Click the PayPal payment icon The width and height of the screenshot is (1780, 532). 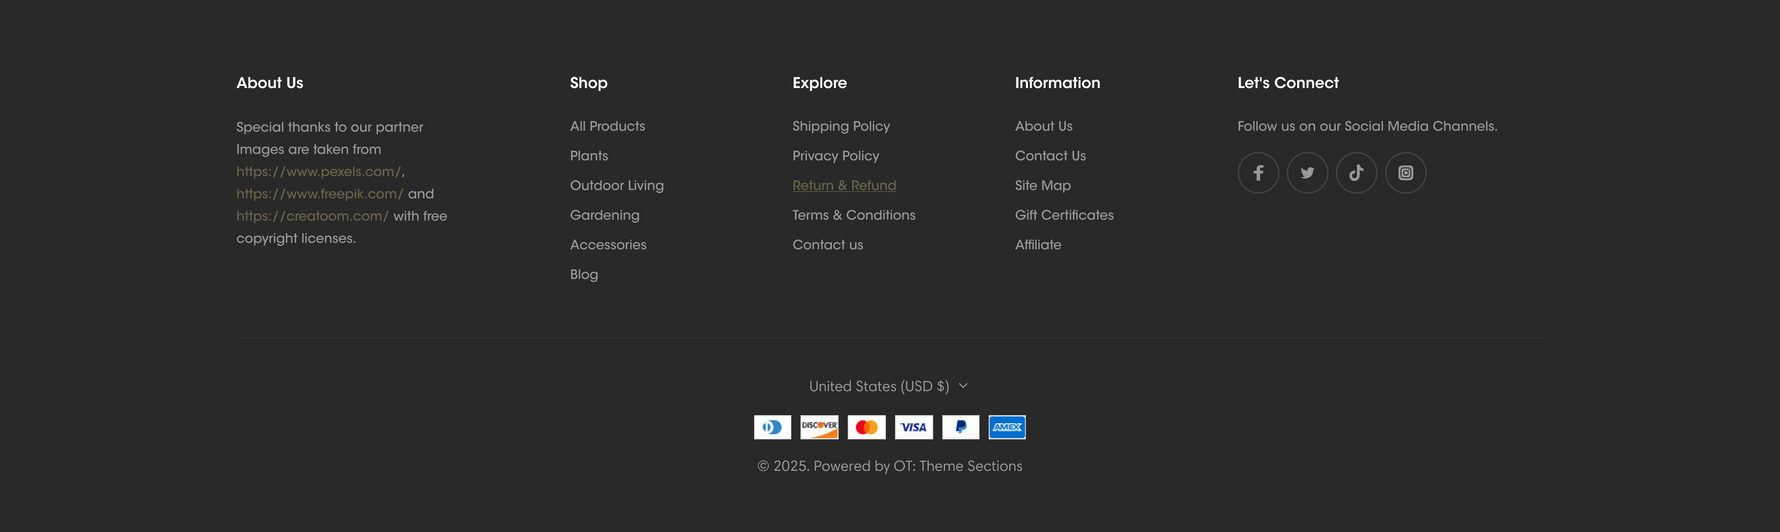(961, 427)
